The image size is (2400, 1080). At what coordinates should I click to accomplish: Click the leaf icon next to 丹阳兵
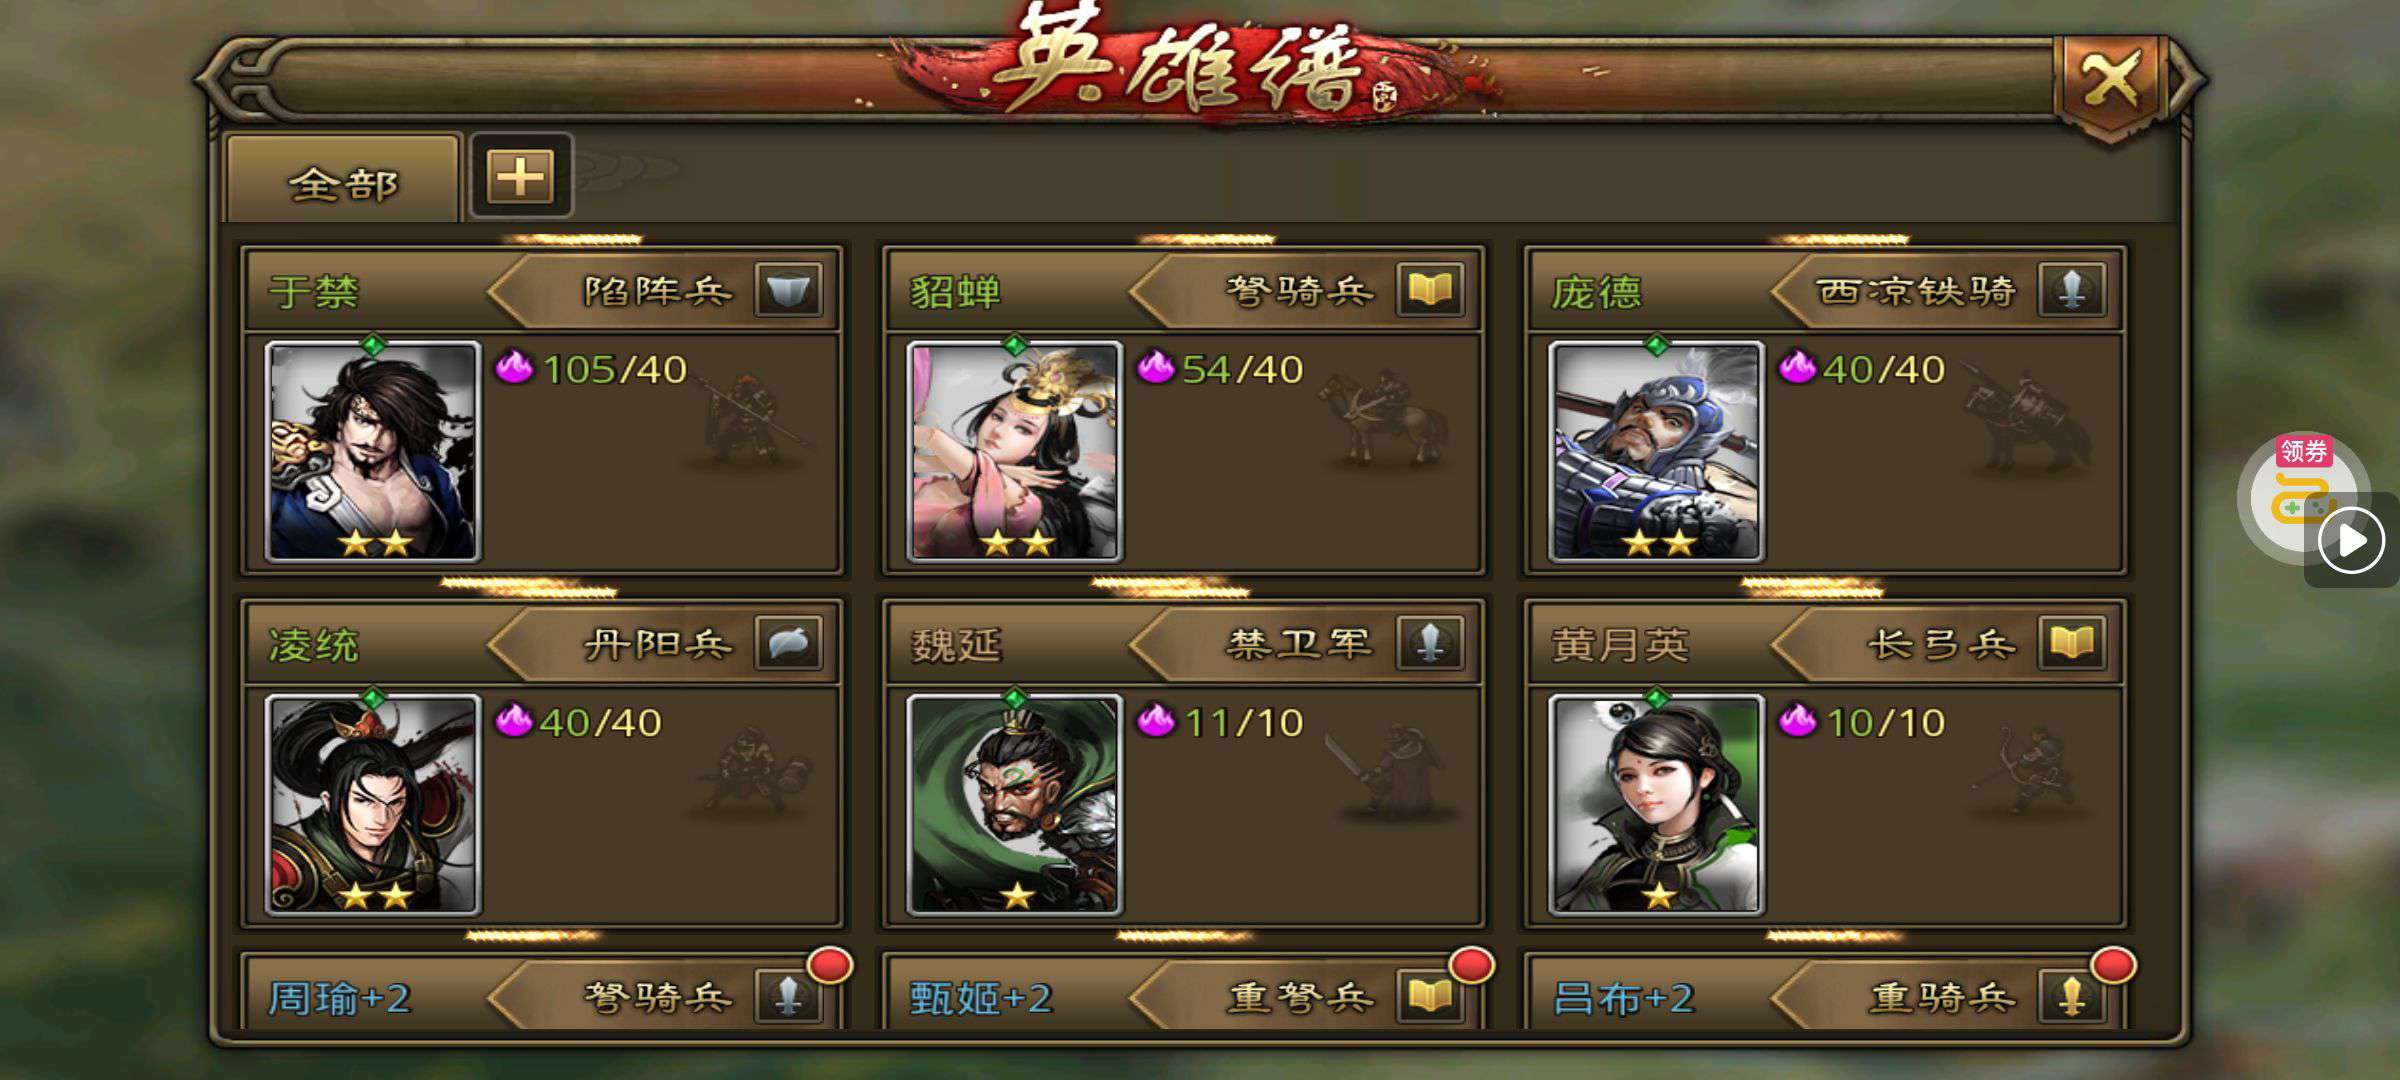pyautogui.click(x=789, y=643)
